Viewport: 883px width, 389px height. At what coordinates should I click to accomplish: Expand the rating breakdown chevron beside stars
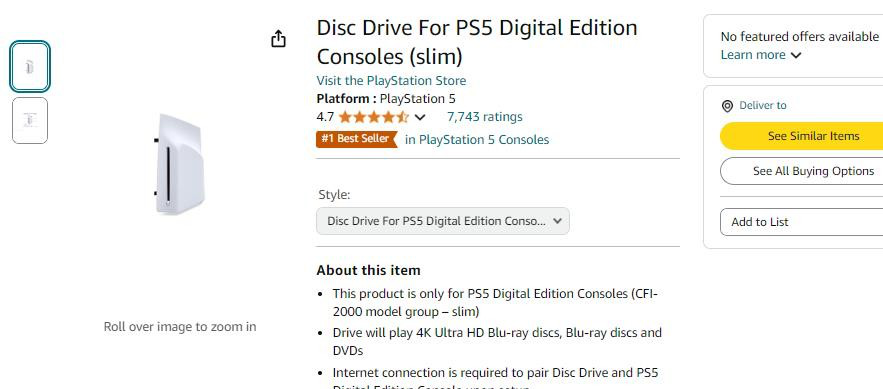420,117
